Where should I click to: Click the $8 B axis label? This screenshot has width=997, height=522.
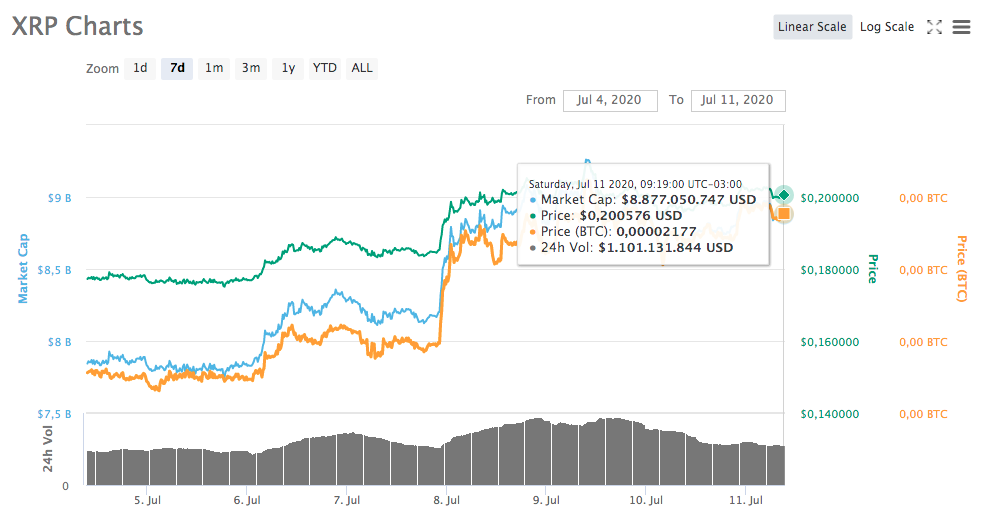(59, 342)
